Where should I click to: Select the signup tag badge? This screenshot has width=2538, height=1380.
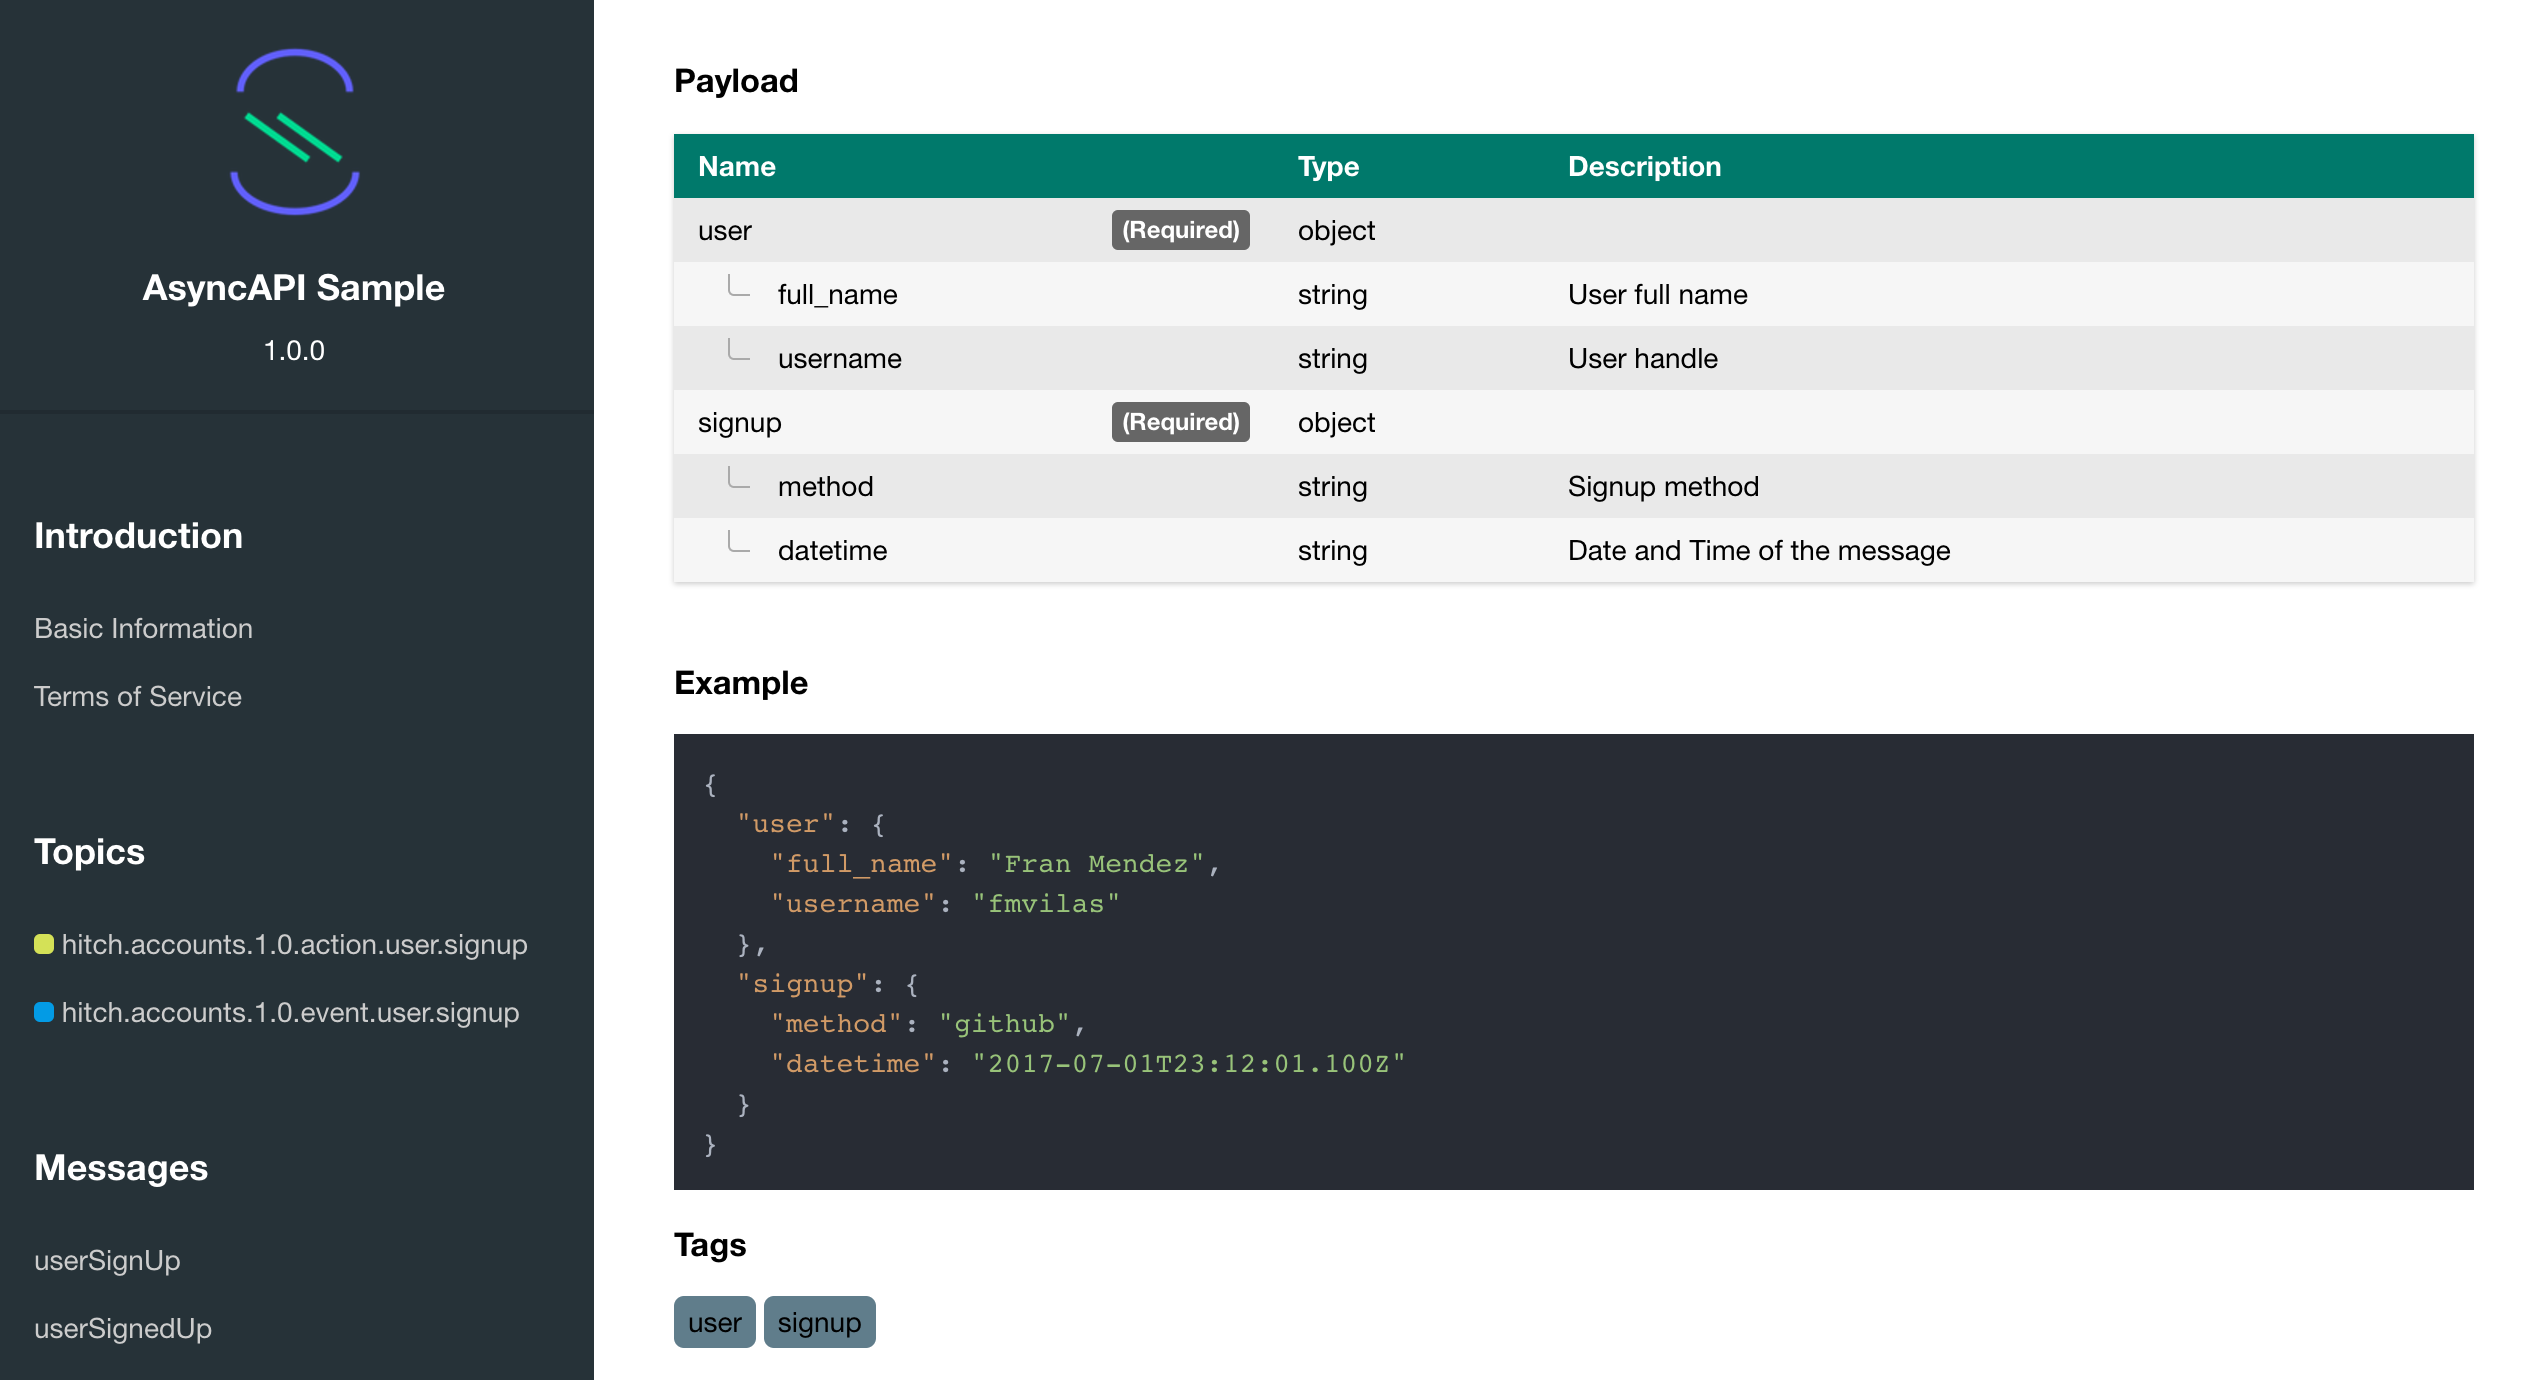(x=819, y=1322)
